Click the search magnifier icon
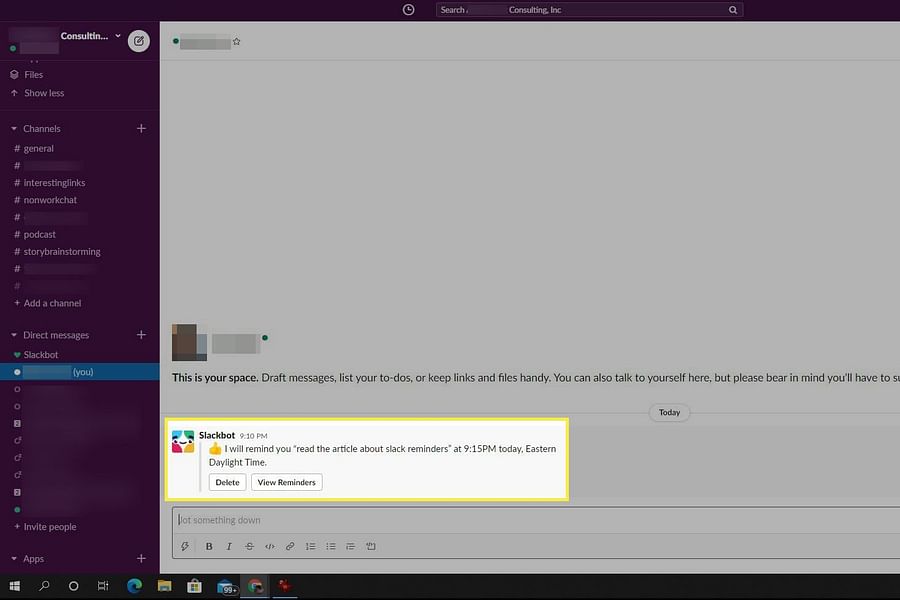900x600 pixels. coord(733,10)
